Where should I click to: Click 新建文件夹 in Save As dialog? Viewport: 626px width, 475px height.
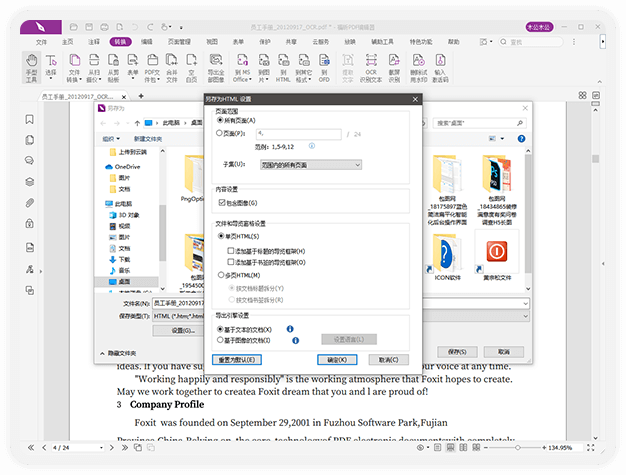coord(148,139)
